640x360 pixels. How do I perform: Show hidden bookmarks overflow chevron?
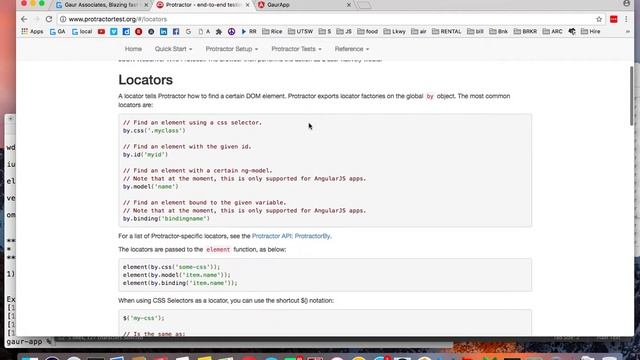click(x=628, y=31)
